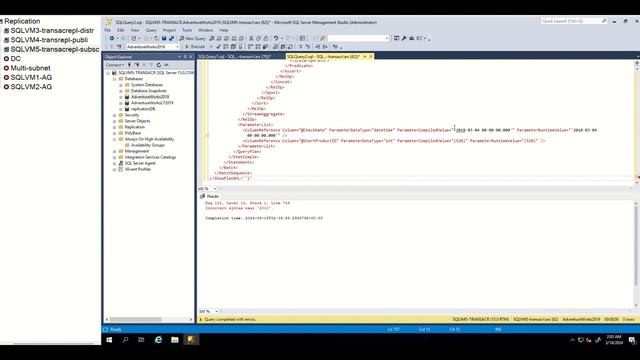Refresh the Object Explorer tree
Image resolution: width=640 pixels, height=360 pixels.
(x=159, y=65)
